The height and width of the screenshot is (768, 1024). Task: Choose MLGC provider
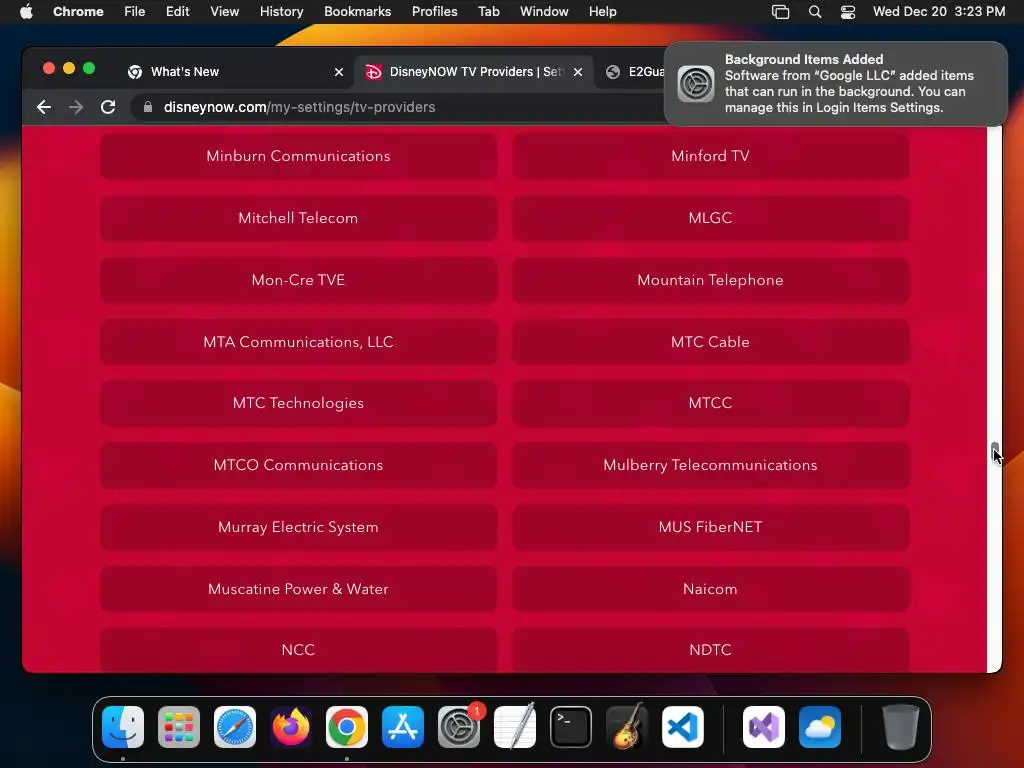(x=711, y=218)
